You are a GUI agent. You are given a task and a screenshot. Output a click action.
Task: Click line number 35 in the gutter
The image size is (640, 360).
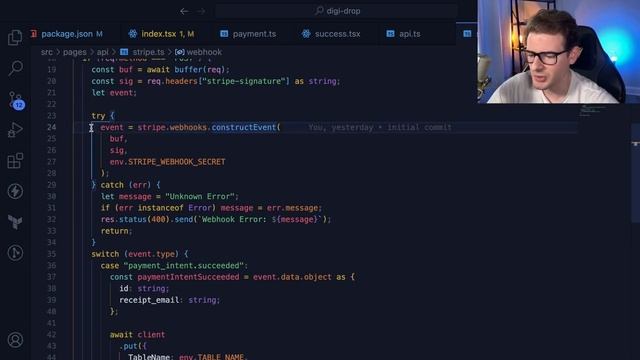point(51,254)
